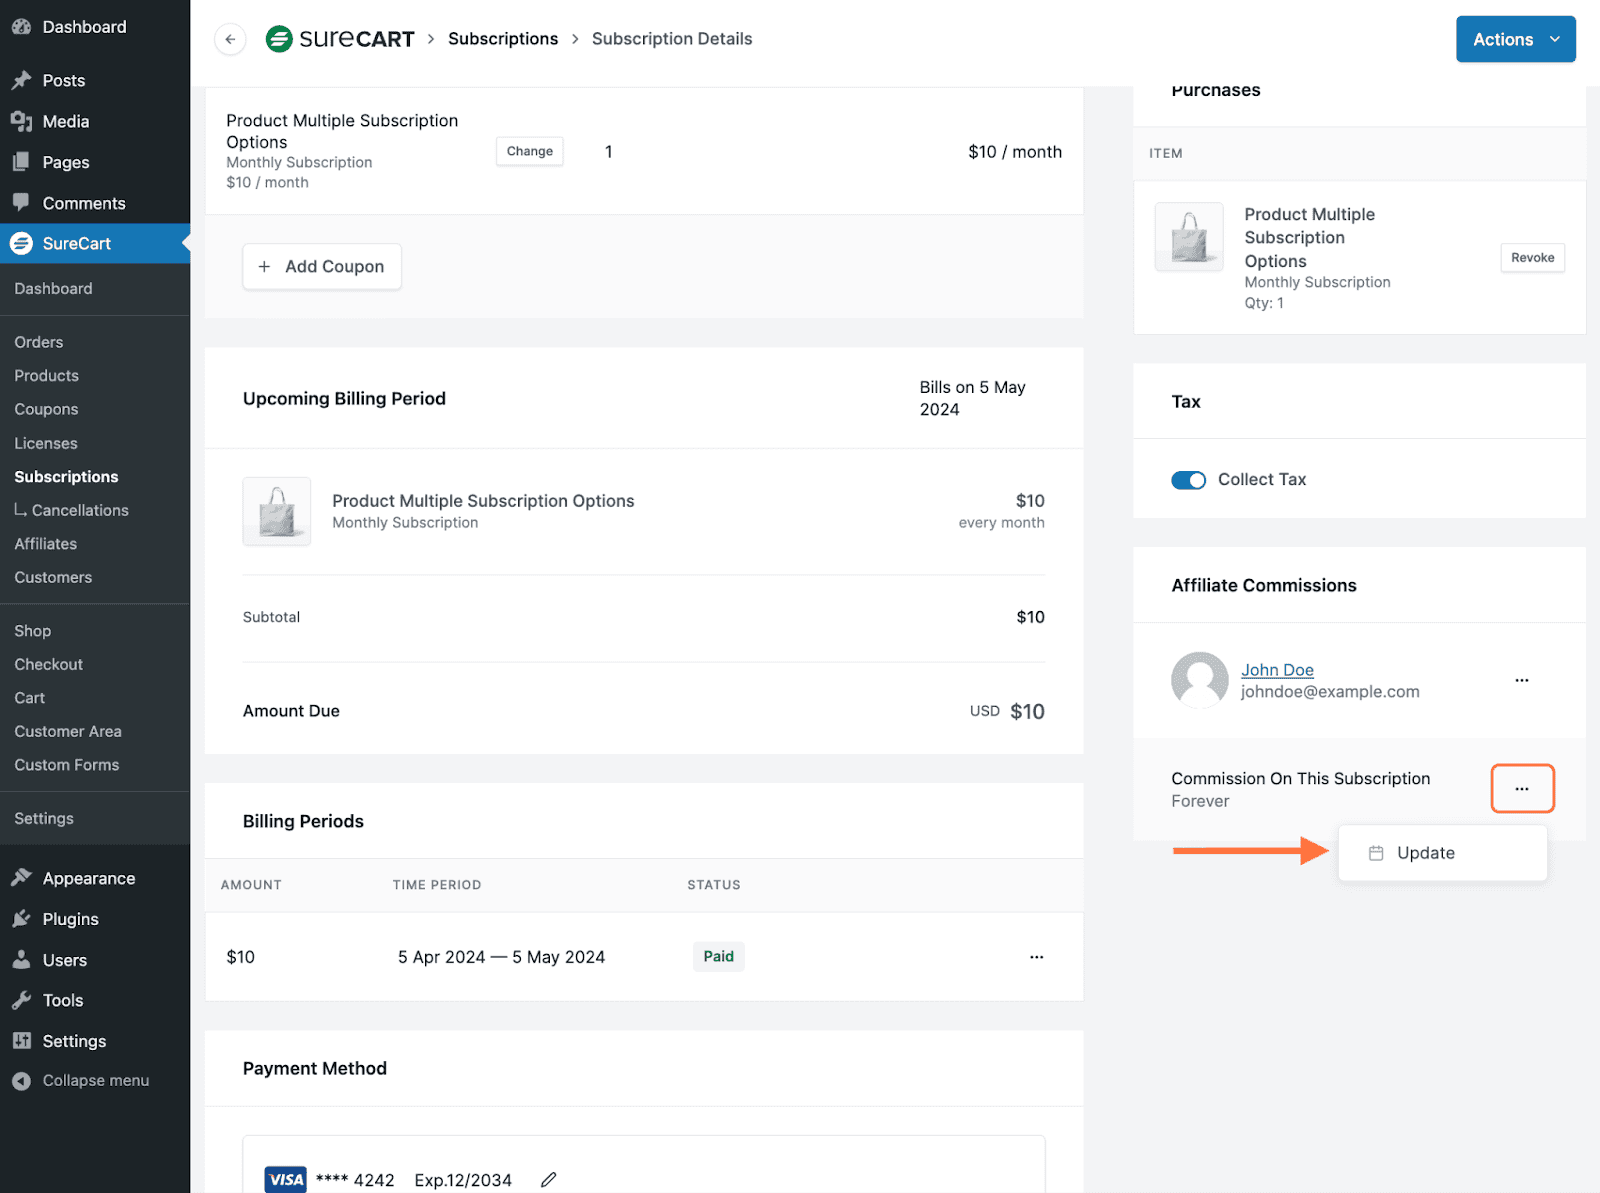
Task: Click the Add Coupon button
Action: point(321,267)
